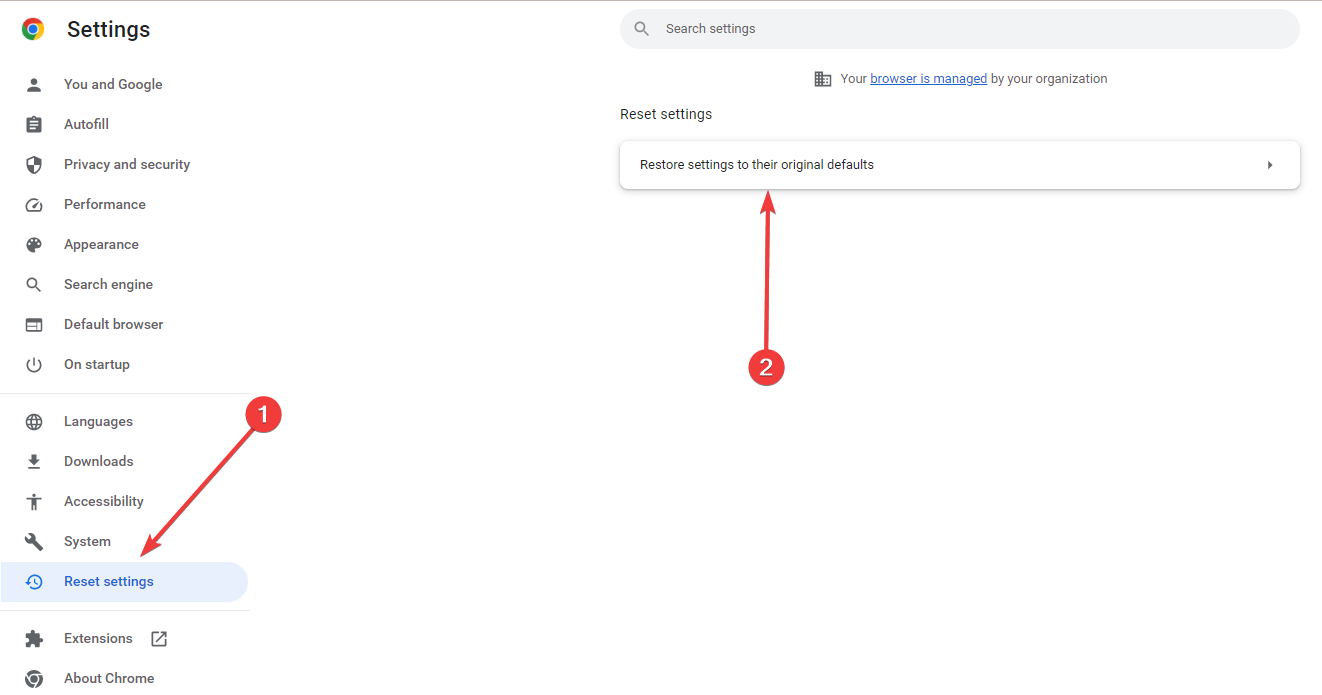The height and width of the screenshot is (695, 1322).
Task: Open the 'browser is managed' link
Action: click(928, 78)
